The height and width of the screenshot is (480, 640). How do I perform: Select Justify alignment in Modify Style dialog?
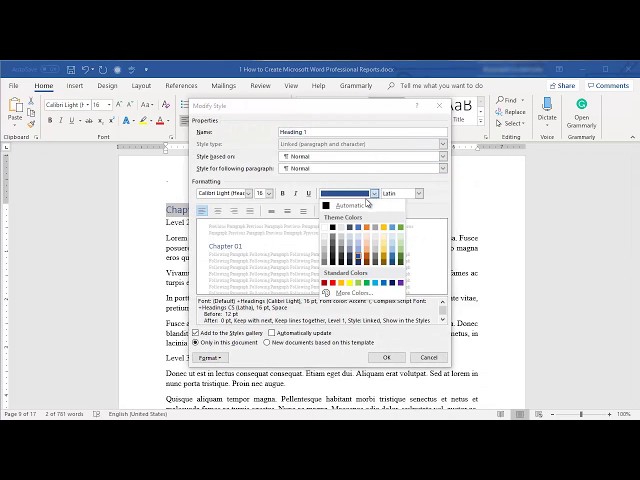pos(250,211)
